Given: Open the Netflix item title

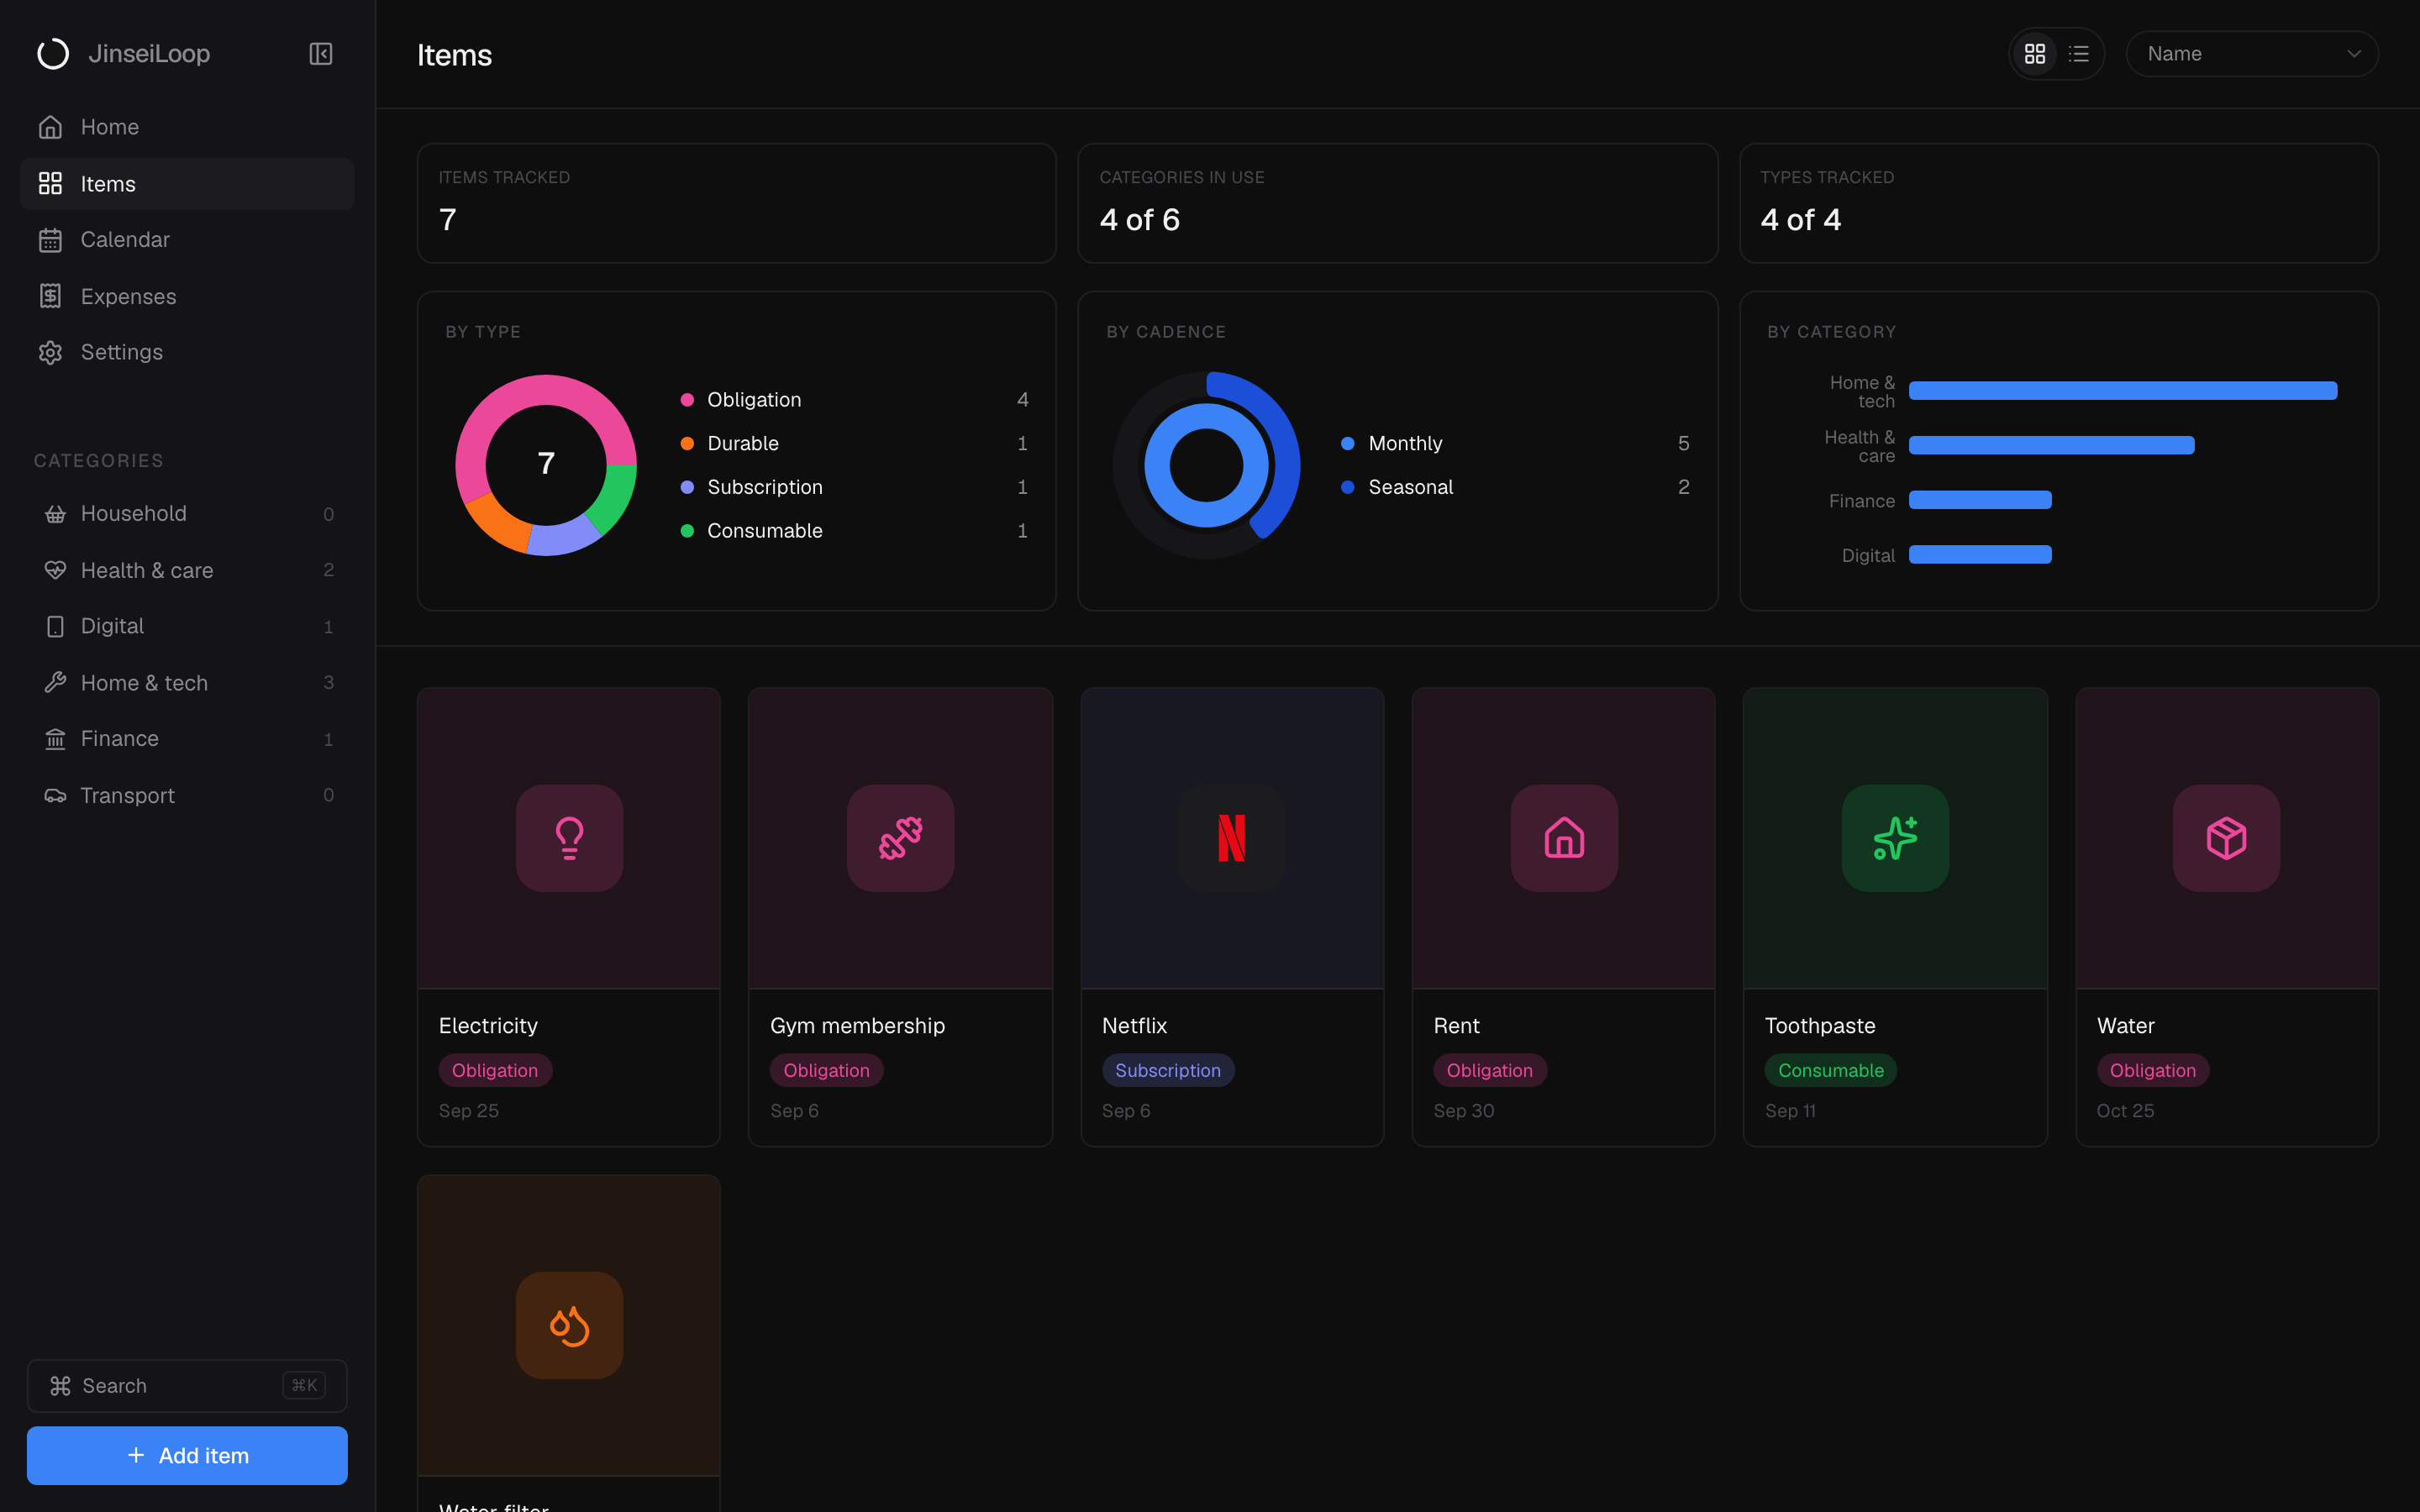Looking at the screenshot, I should click(x=1134, y=1026).
